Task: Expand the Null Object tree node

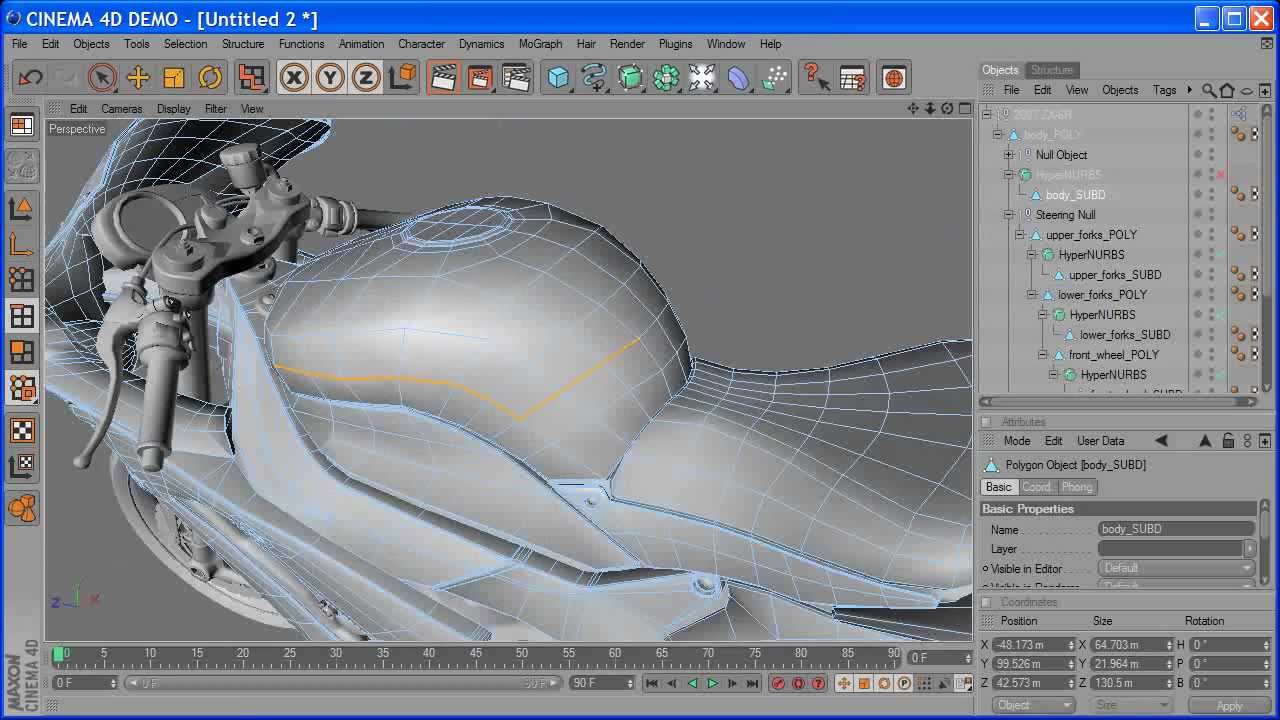Action: 1009,155
